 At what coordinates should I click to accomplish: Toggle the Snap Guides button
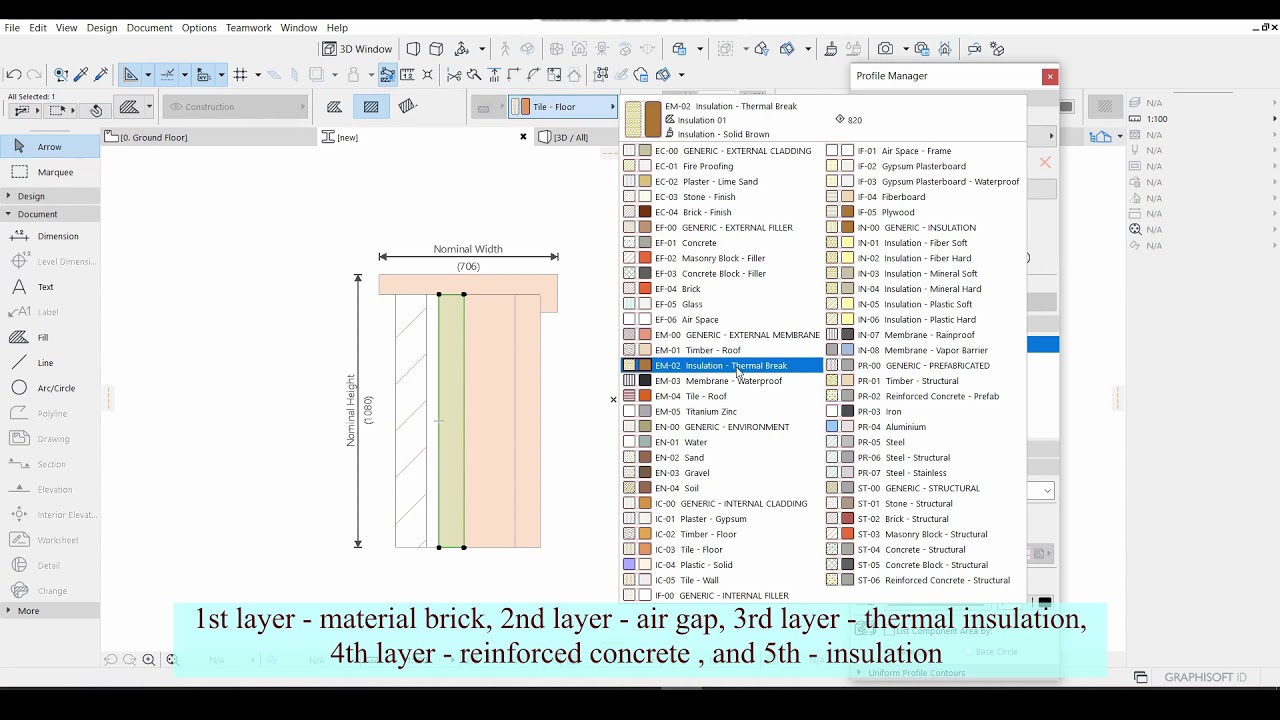(167, 75)
